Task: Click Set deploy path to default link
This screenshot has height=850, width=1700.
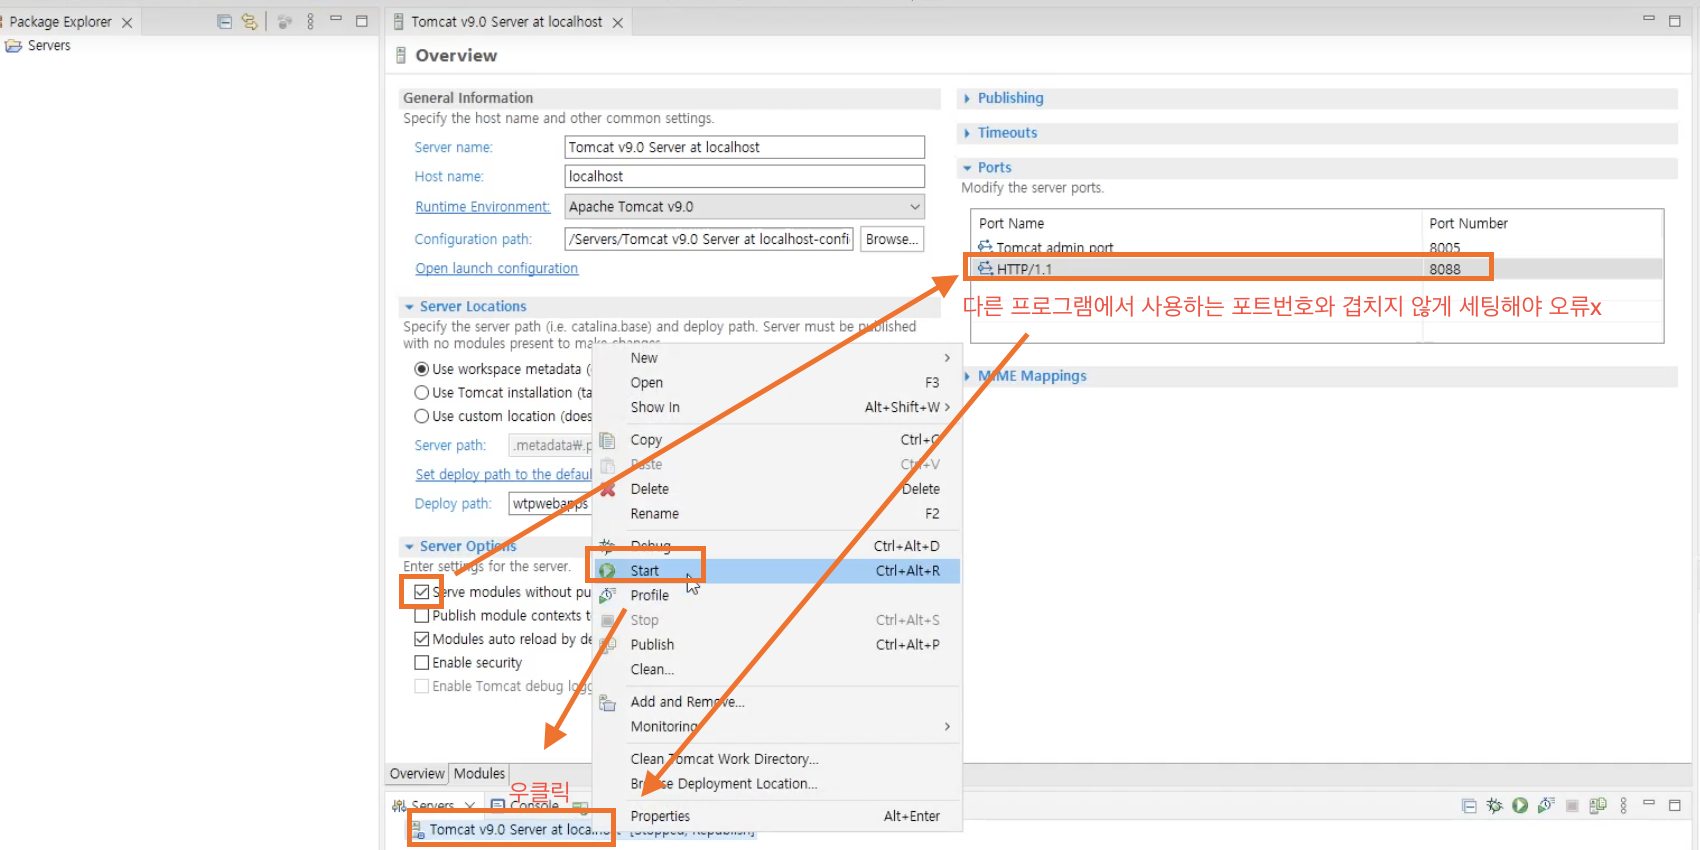Action: tap(504, 475)
